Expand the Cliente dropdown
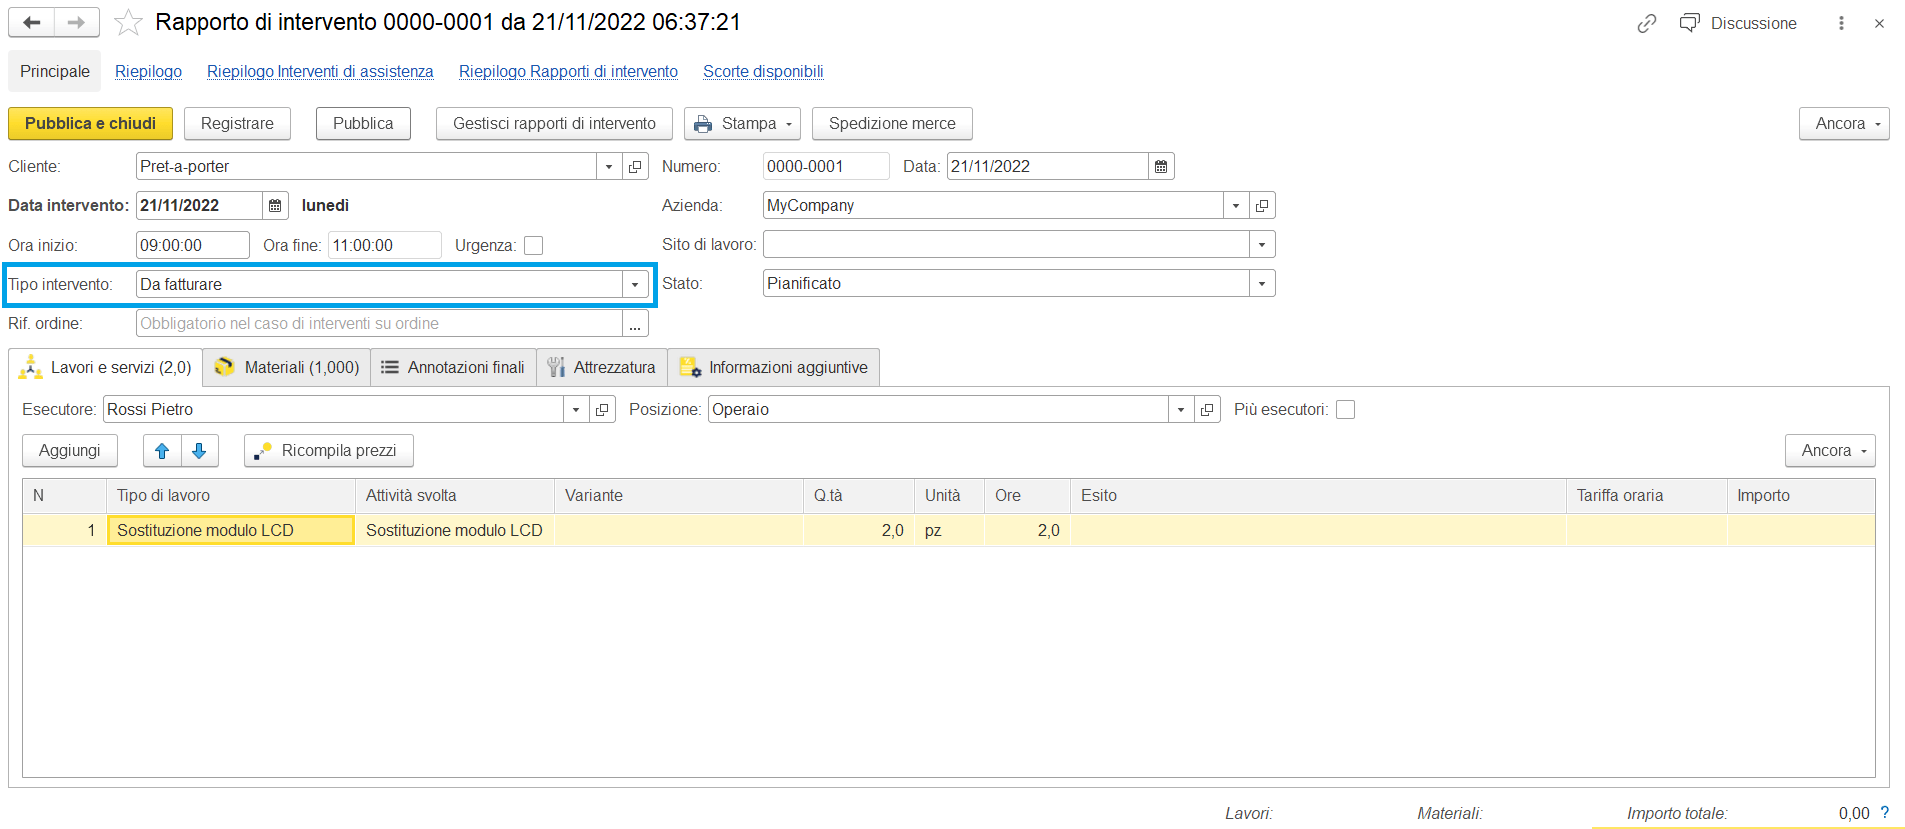 pyautogui.click(x=609, y=166)
